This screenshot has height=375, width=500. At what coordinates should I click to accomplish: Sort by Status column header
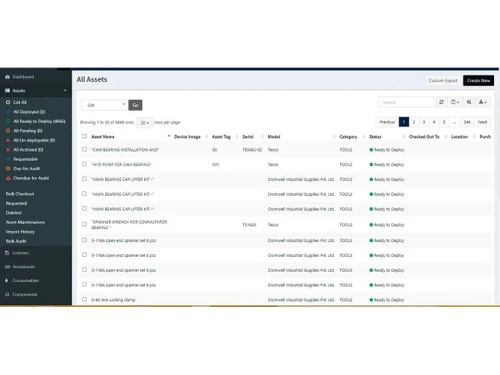coord(375,137)
